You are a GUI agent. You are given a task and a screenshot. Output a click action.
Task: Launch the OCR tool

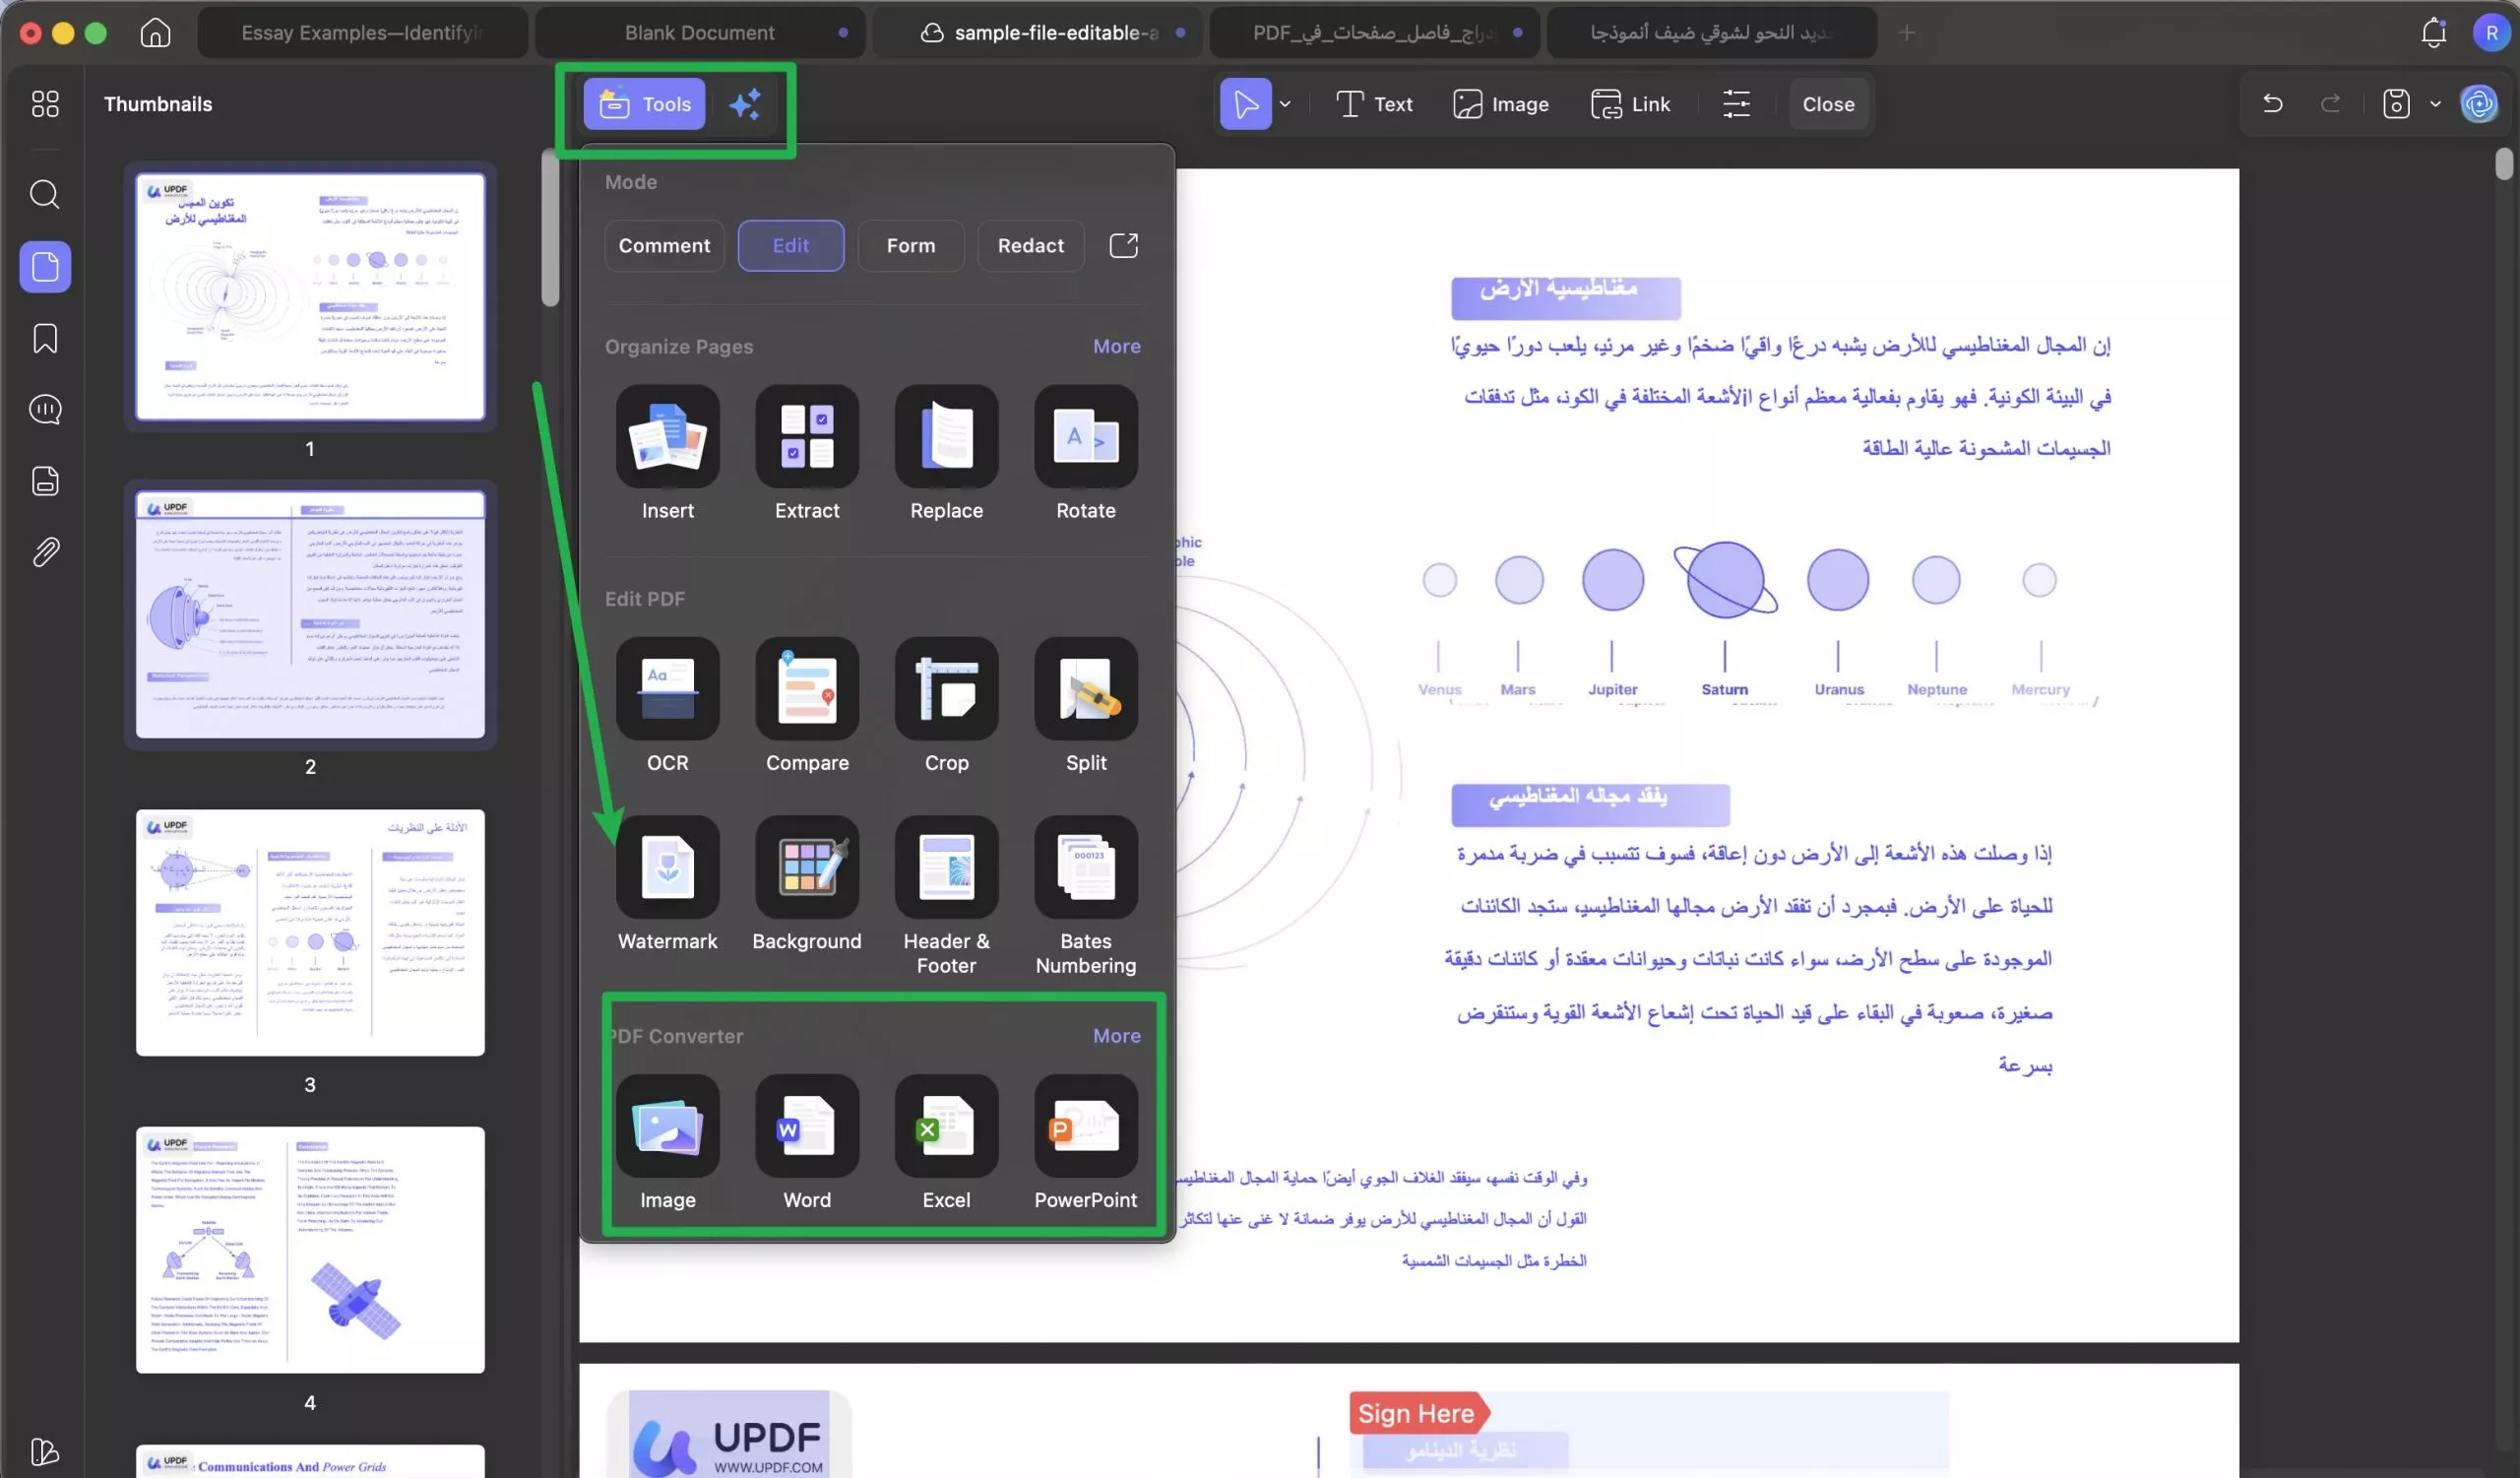click(667, 706)
